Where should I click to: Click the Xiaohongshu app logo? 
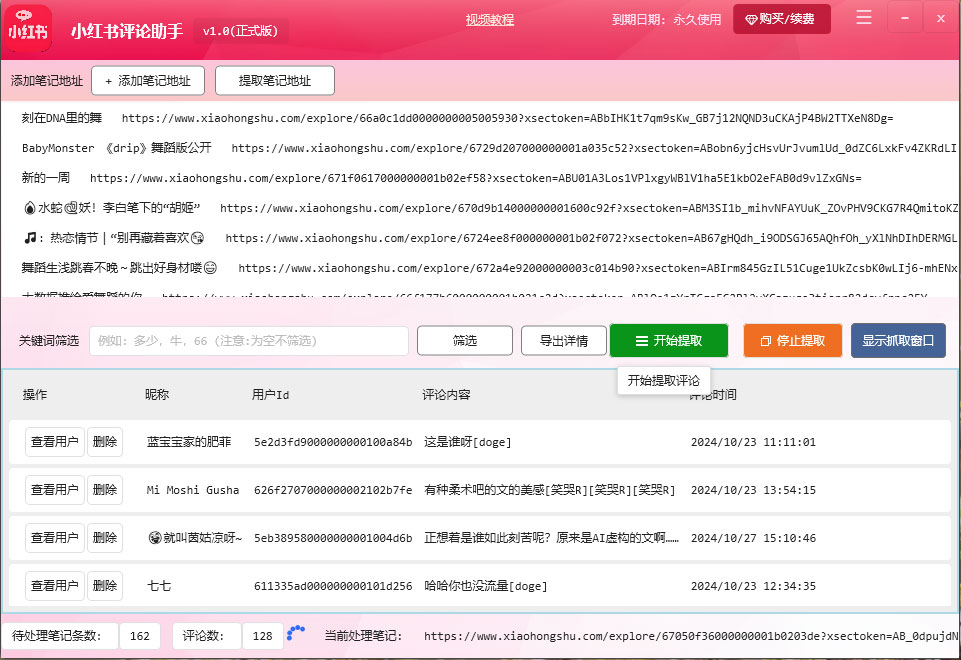(28, 30)
